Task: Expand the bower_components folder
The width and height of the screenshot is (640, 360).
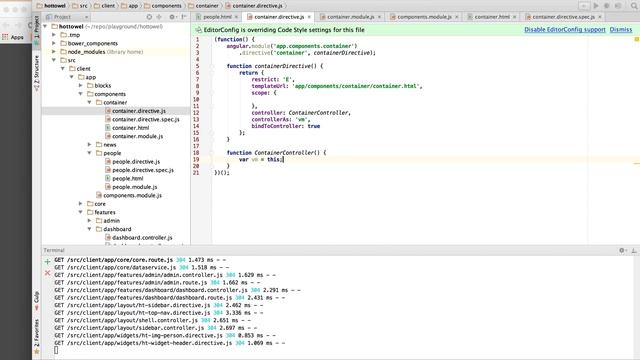Action: pyautogui.click(x=54, y=43)
